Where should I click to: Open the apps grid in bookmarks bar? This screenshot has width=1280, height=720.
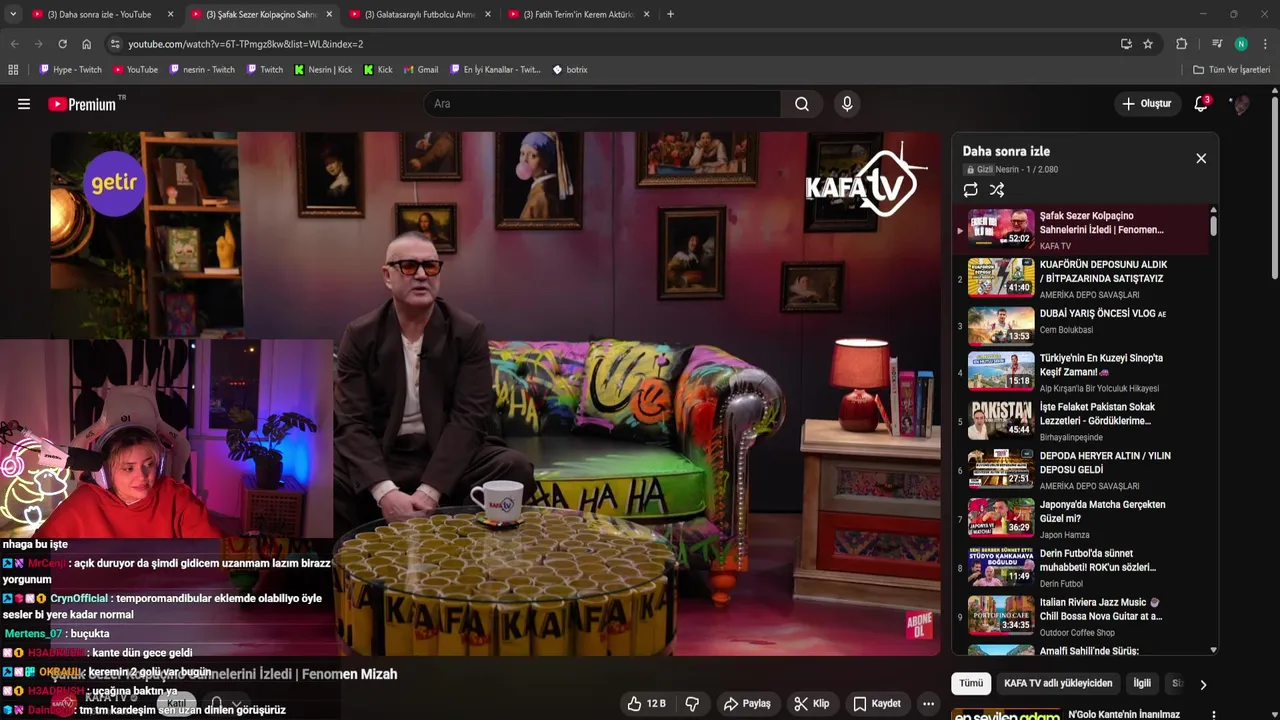(x=13, y=70)
